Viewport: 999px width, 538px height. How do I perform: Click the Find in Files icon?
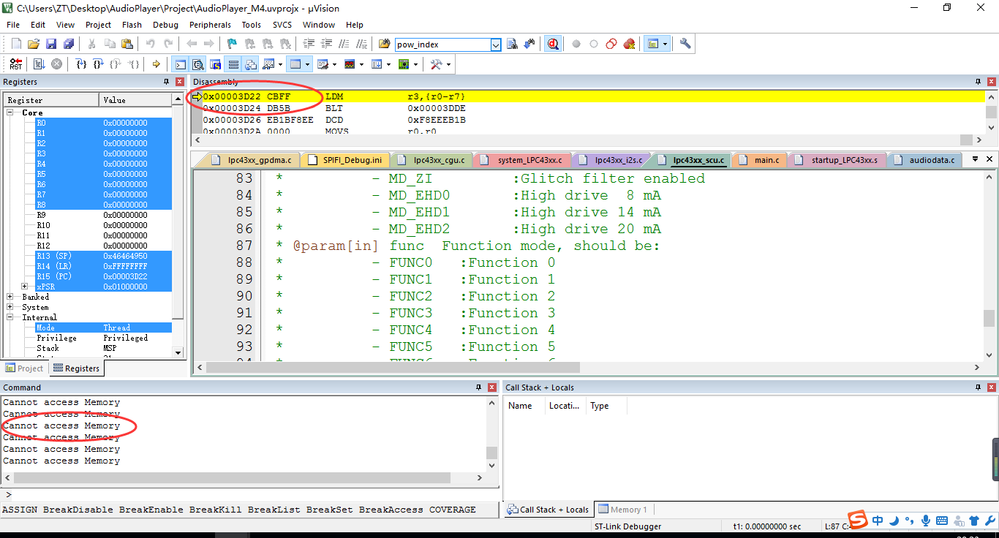(384, 44)
